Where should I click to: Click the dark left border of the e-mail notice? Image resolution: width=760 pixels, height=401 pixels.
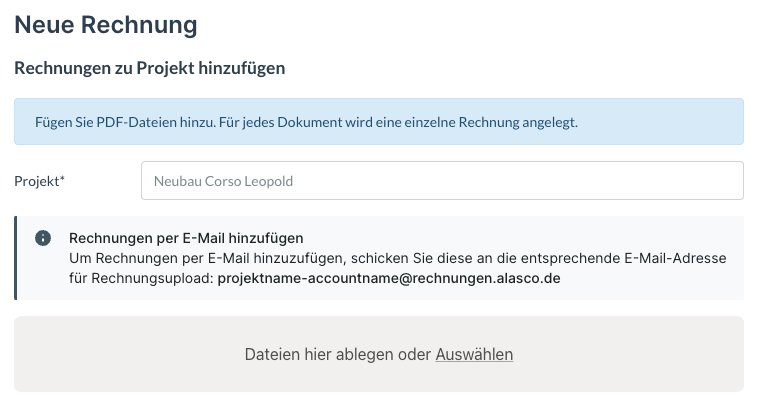pos(15,258)
